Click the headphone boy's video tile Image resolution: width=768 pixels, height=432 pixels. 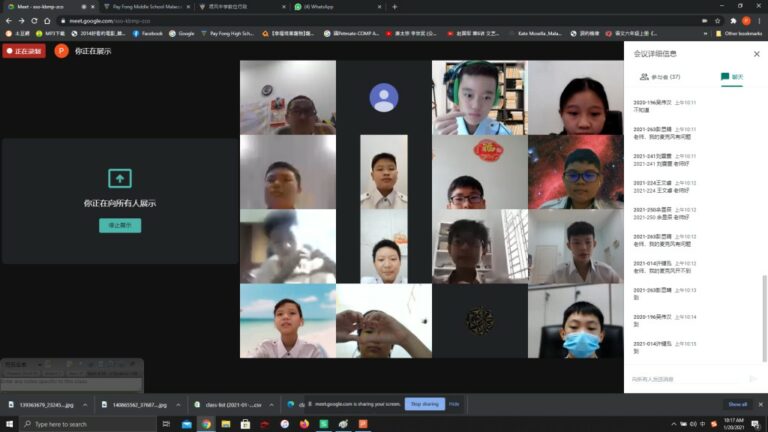click(480, 97)
